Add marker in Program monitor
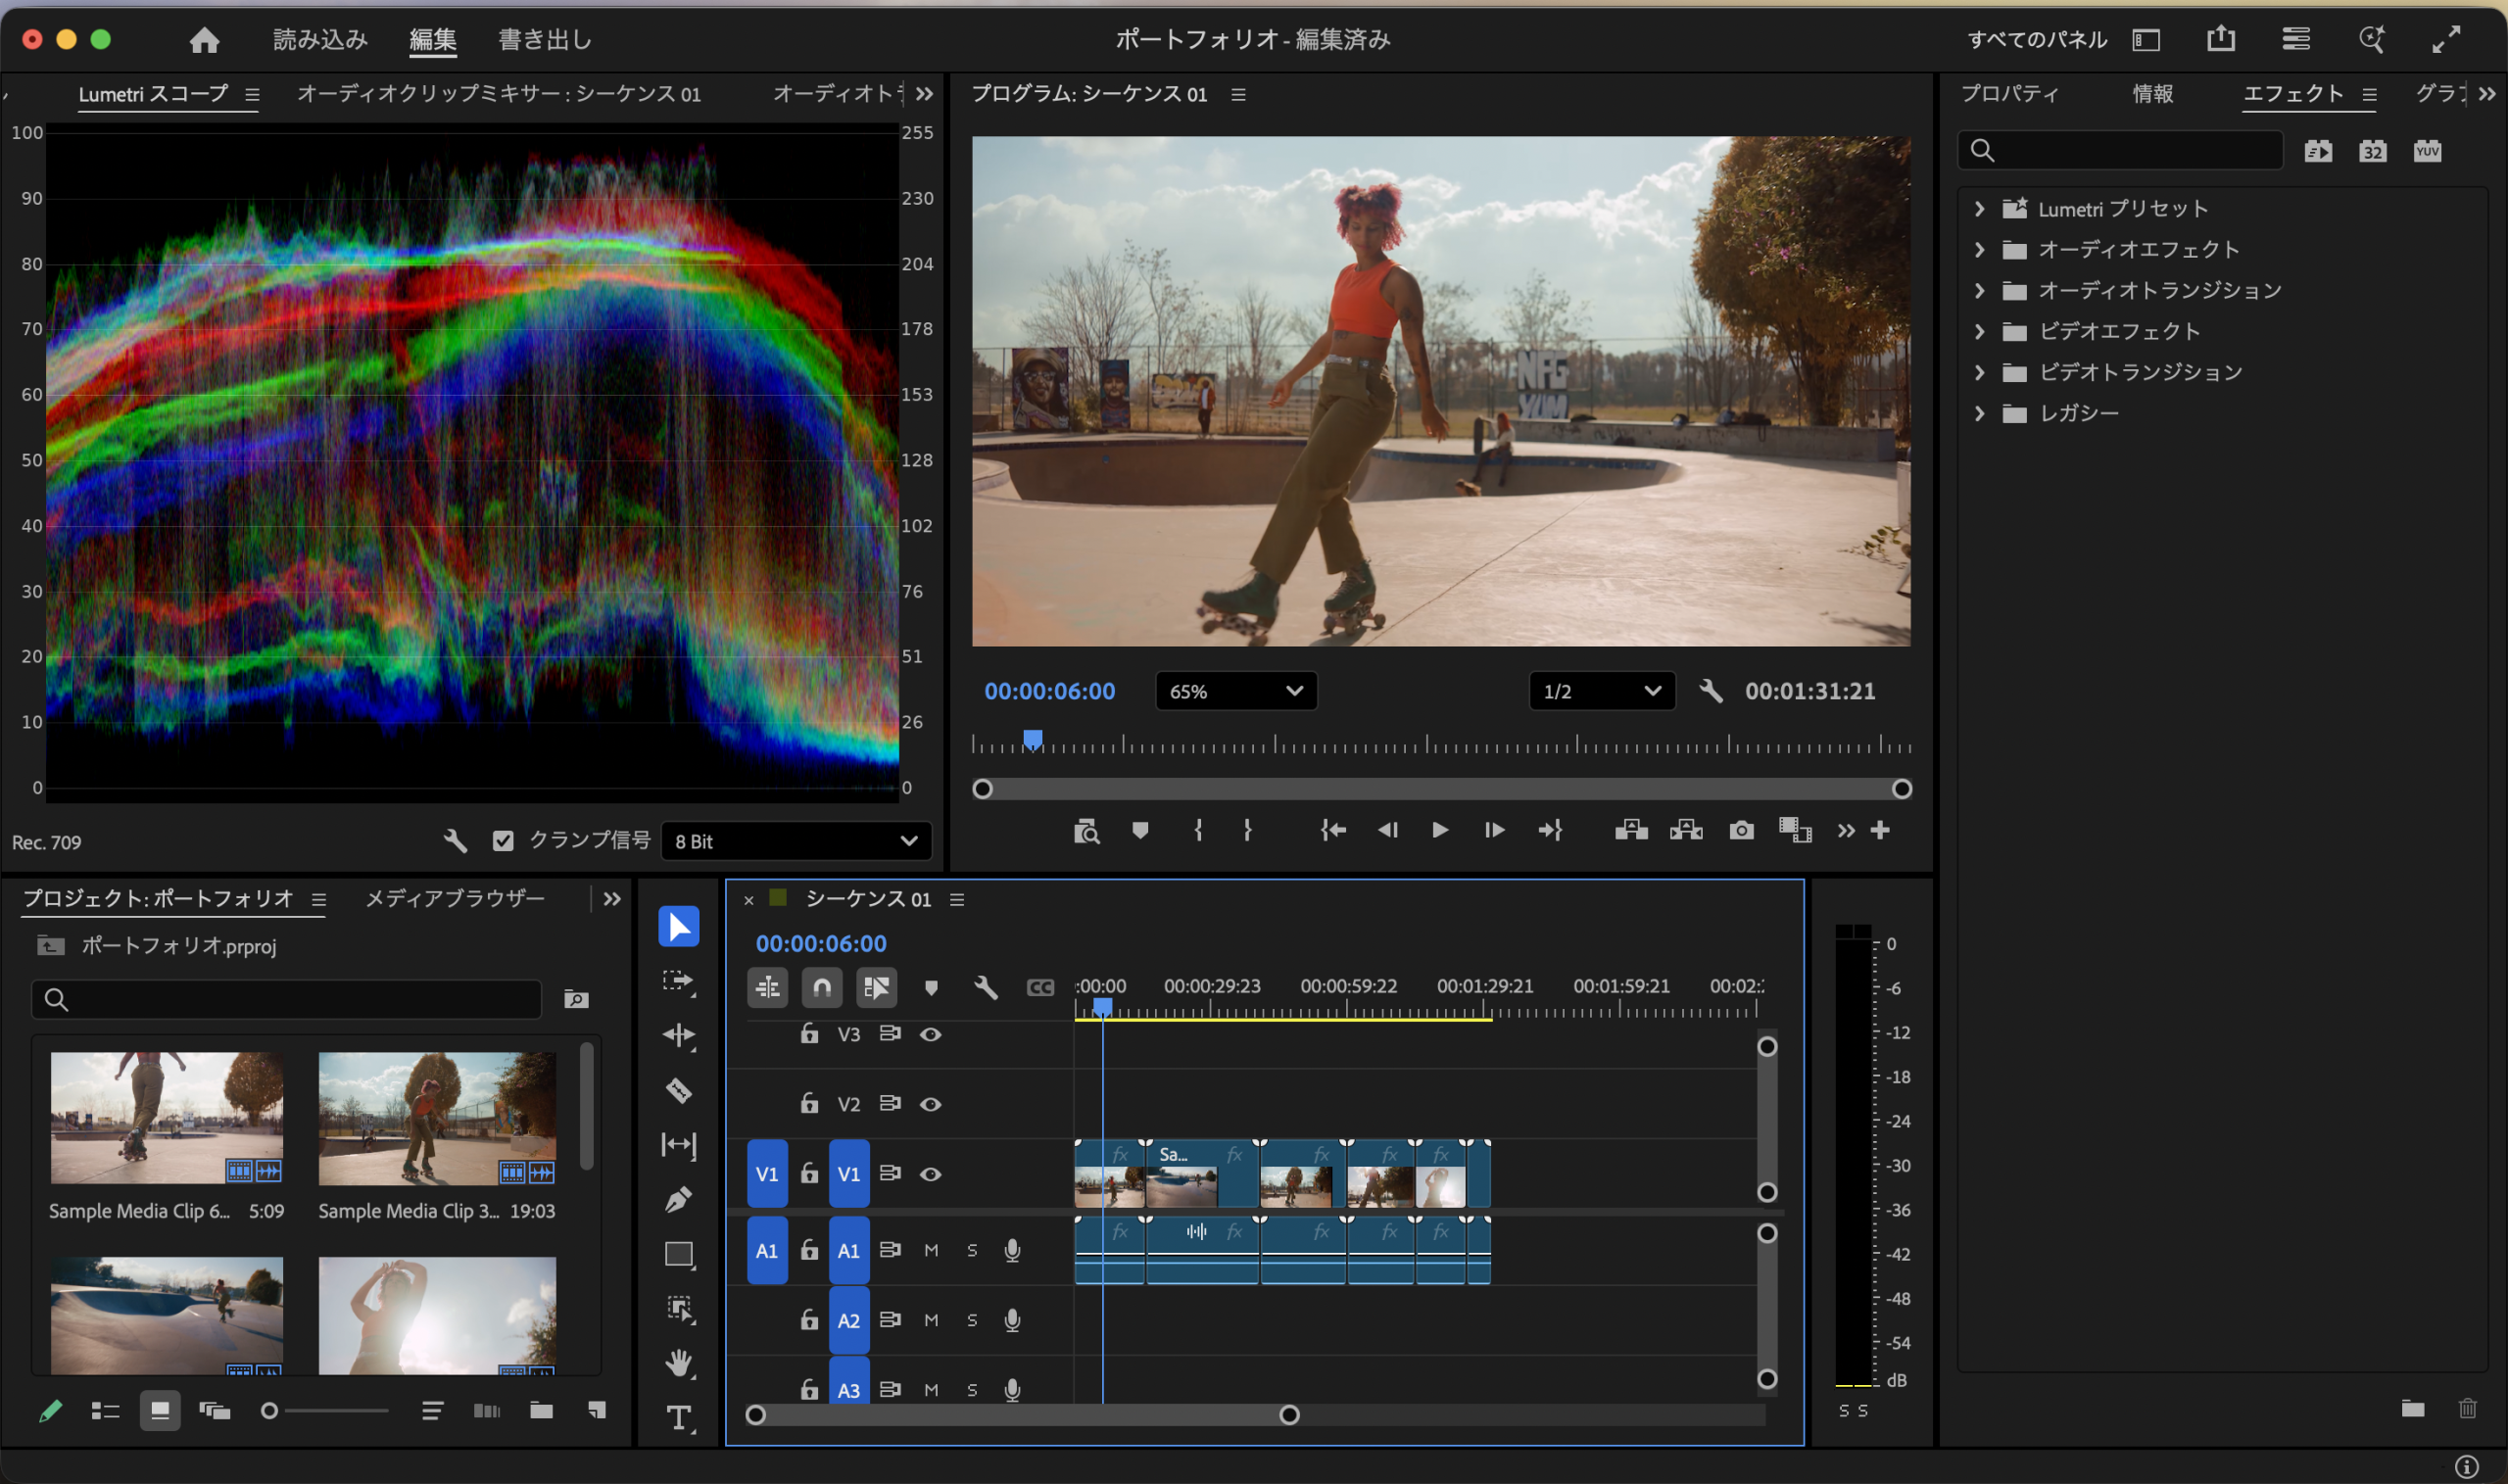Screen dimensions: 2508x1484 (1140, 830)
